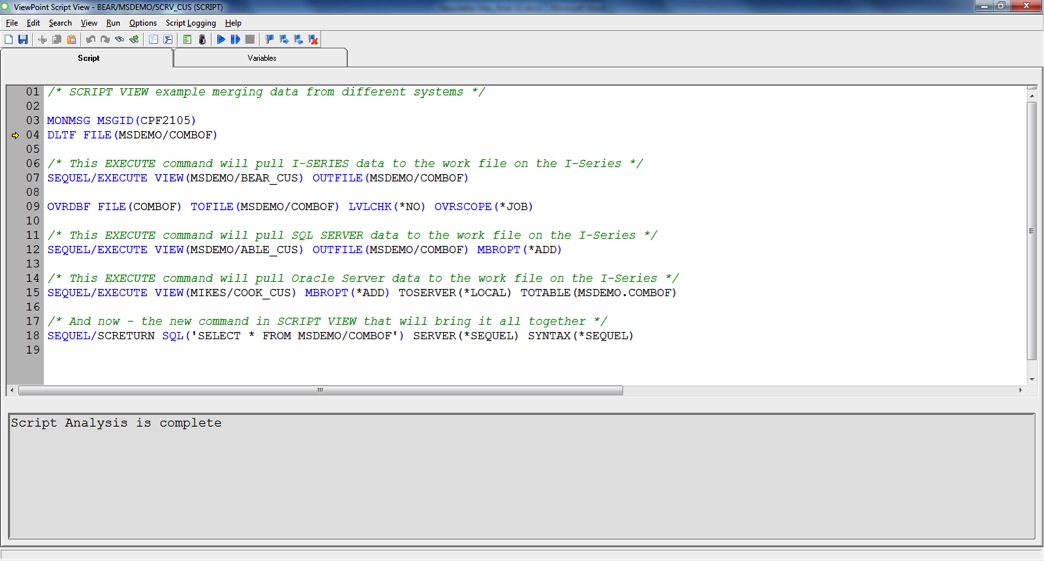Image resolution: width=1044 pixels, height=561 pixels.
Task: Go to previous bookmark flag icon
Action: (298, 40)
